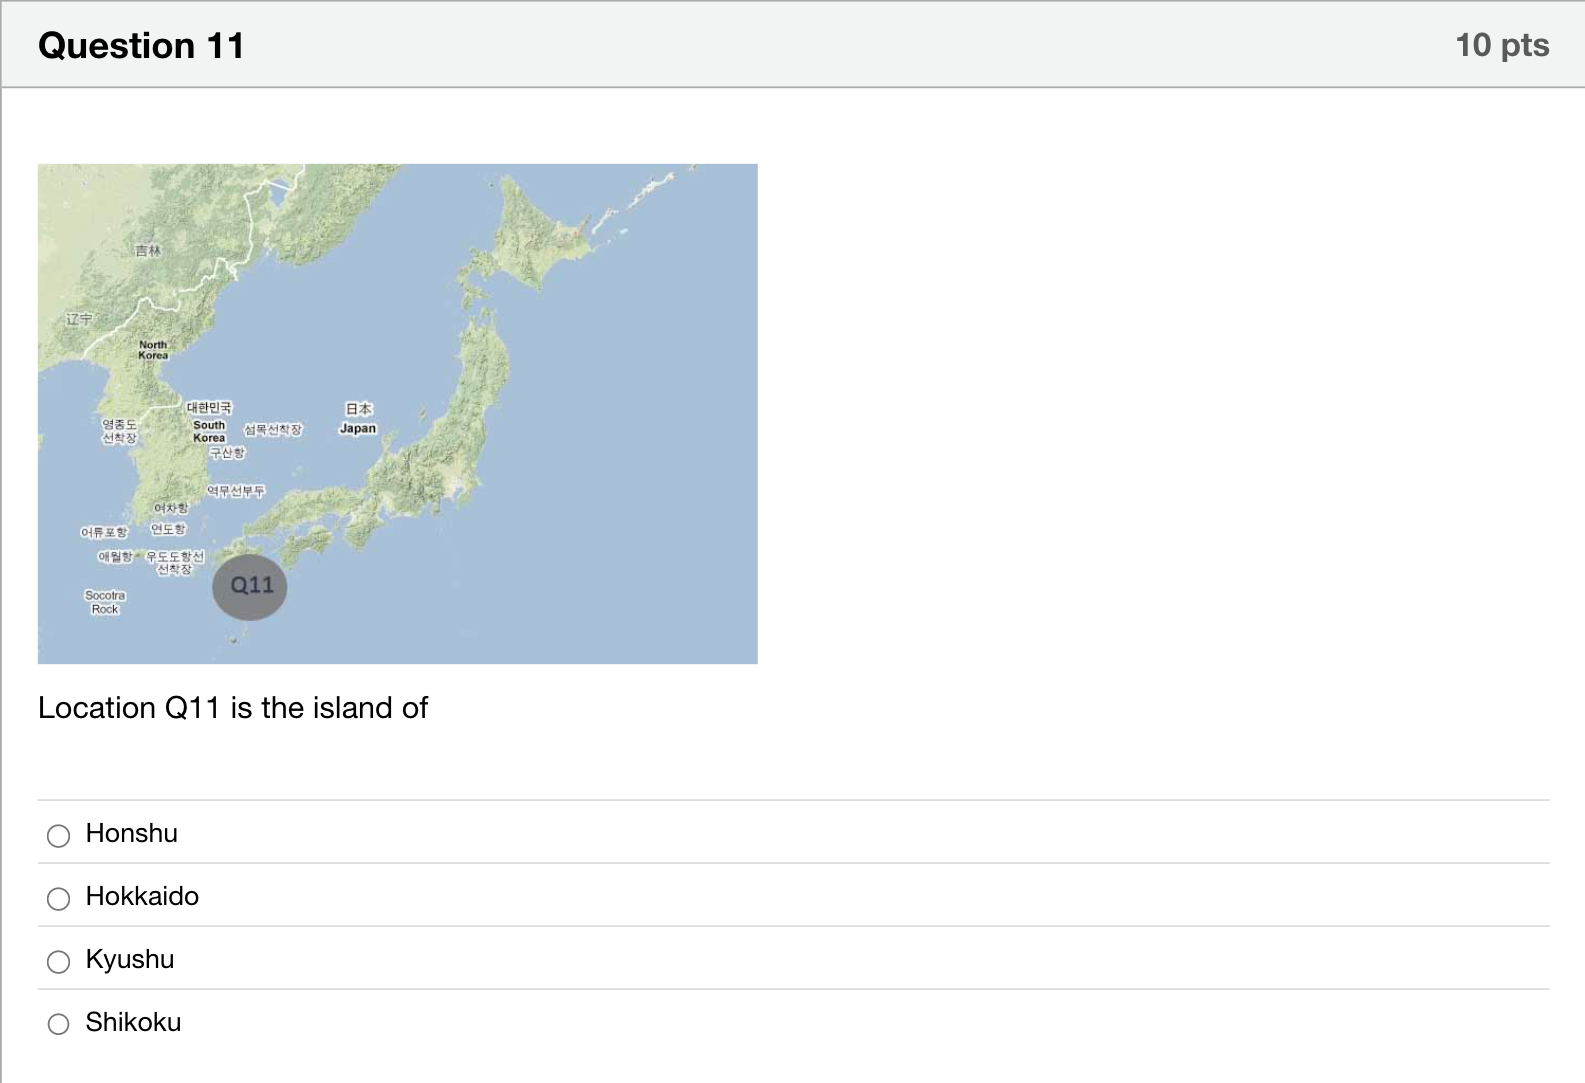Click the Kyushu answer label
Screen dimensions: 1585x1083
pos(130,959)
